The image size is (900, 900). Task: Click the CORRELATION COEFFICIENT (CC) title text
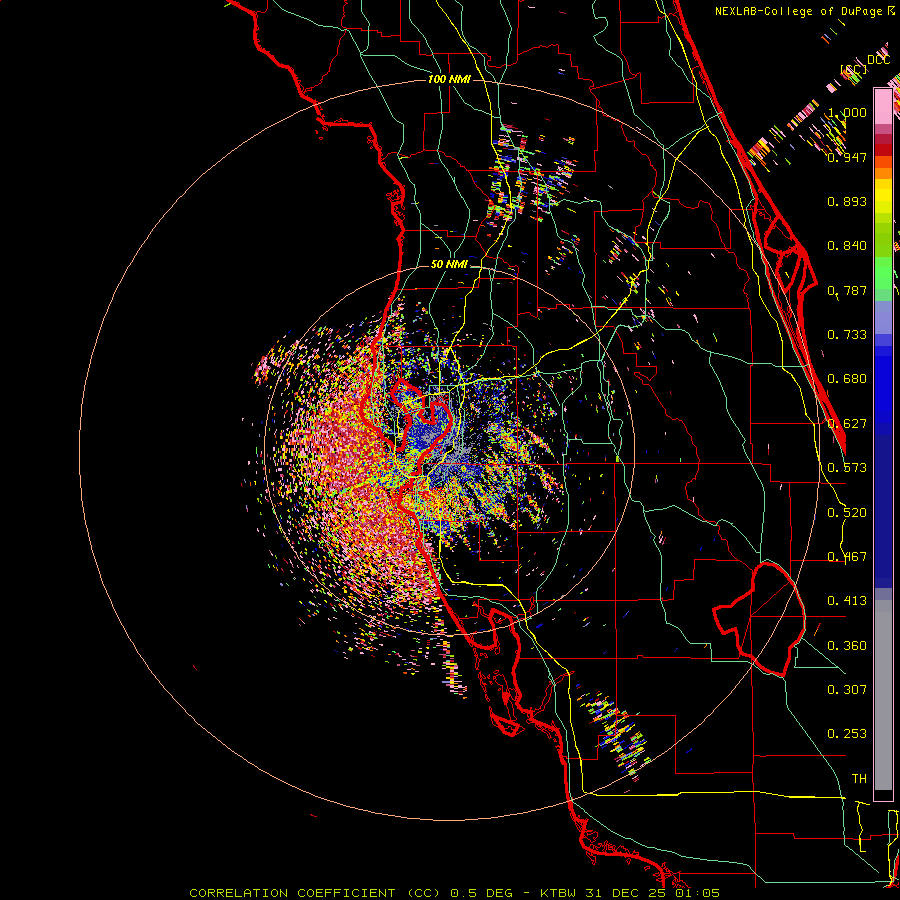(x=315, y=893)
